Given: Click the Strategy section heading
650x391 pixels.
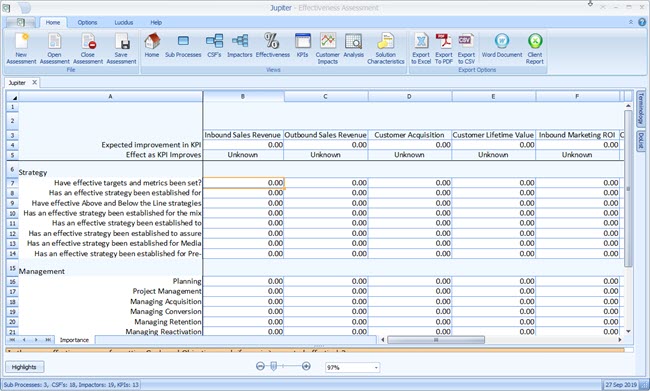Looking at the screenshot, I should pos(33,172).
